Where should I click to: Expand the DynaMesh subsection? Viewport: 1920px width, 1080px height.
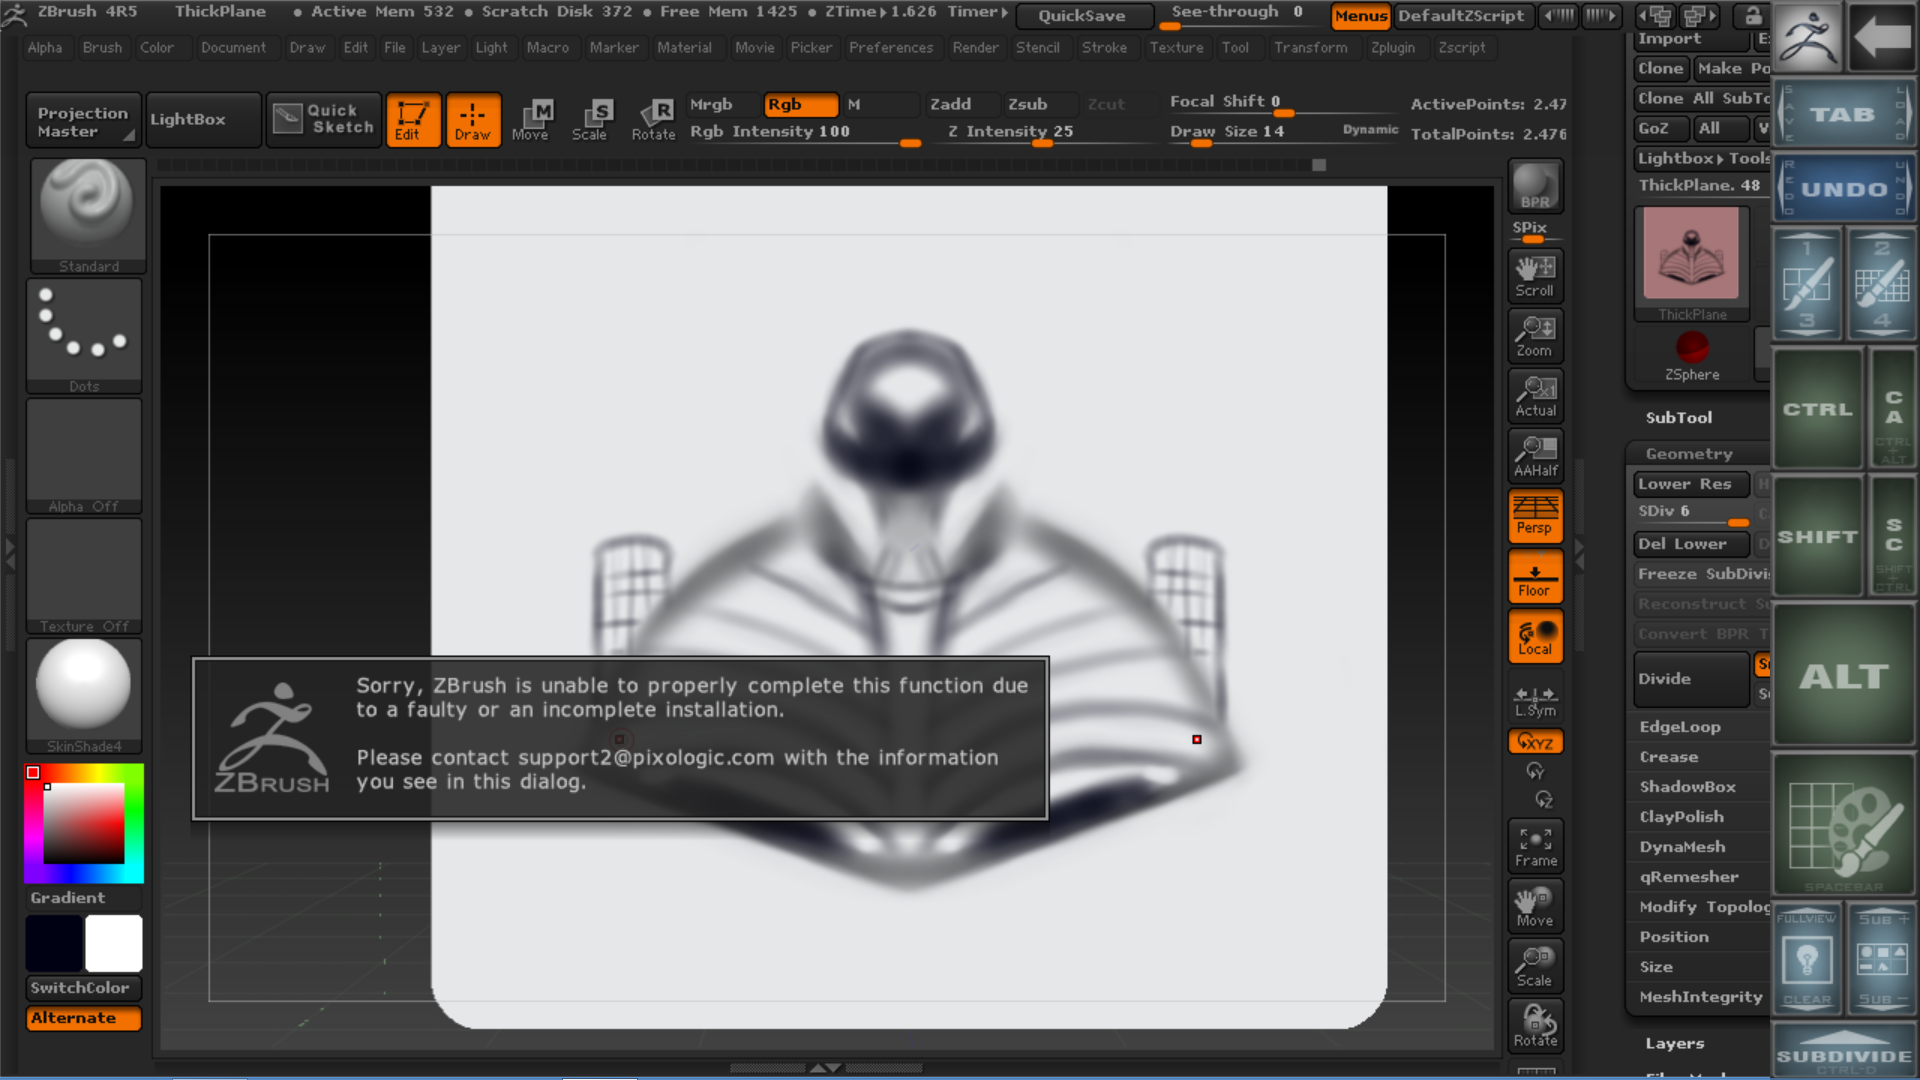[x=1683, y=847]
